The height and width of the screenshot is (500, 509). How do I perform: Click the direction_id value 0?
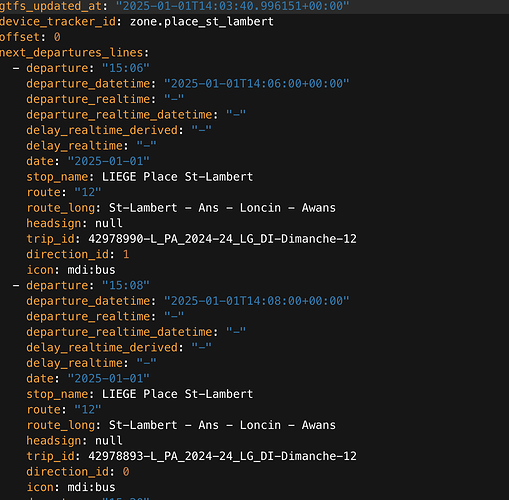pos(126,472)
